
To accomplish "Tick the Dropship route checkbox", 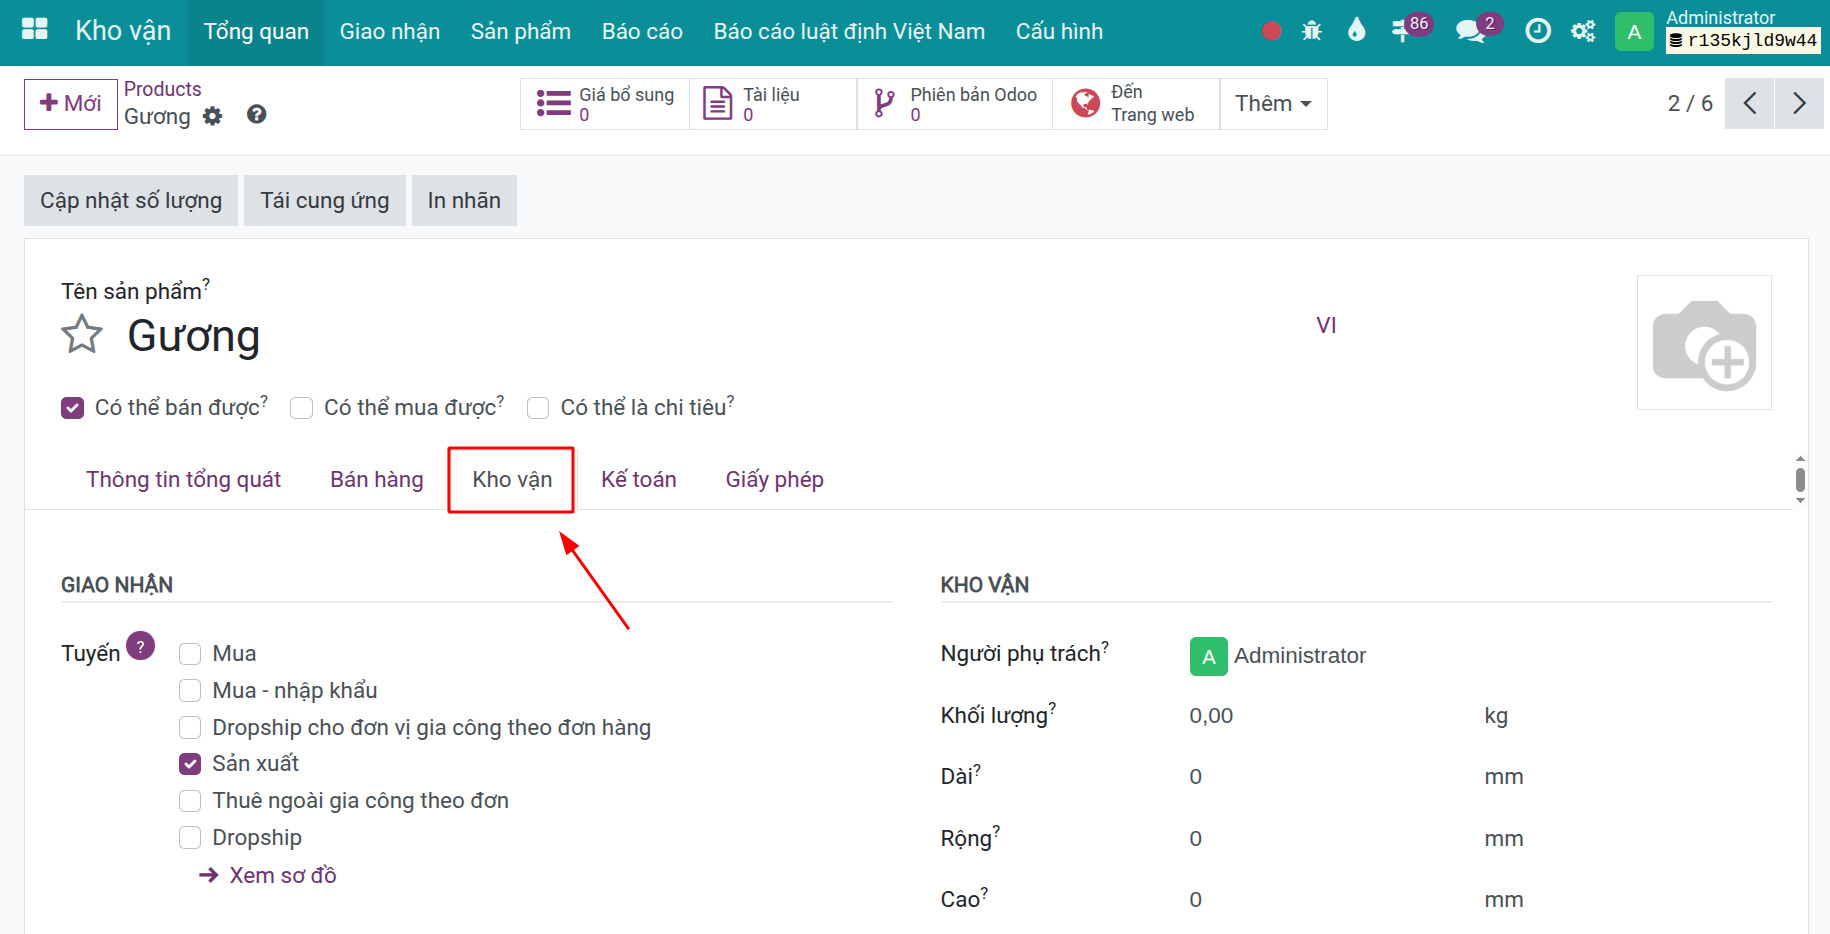I will click(x=190, y=838).
